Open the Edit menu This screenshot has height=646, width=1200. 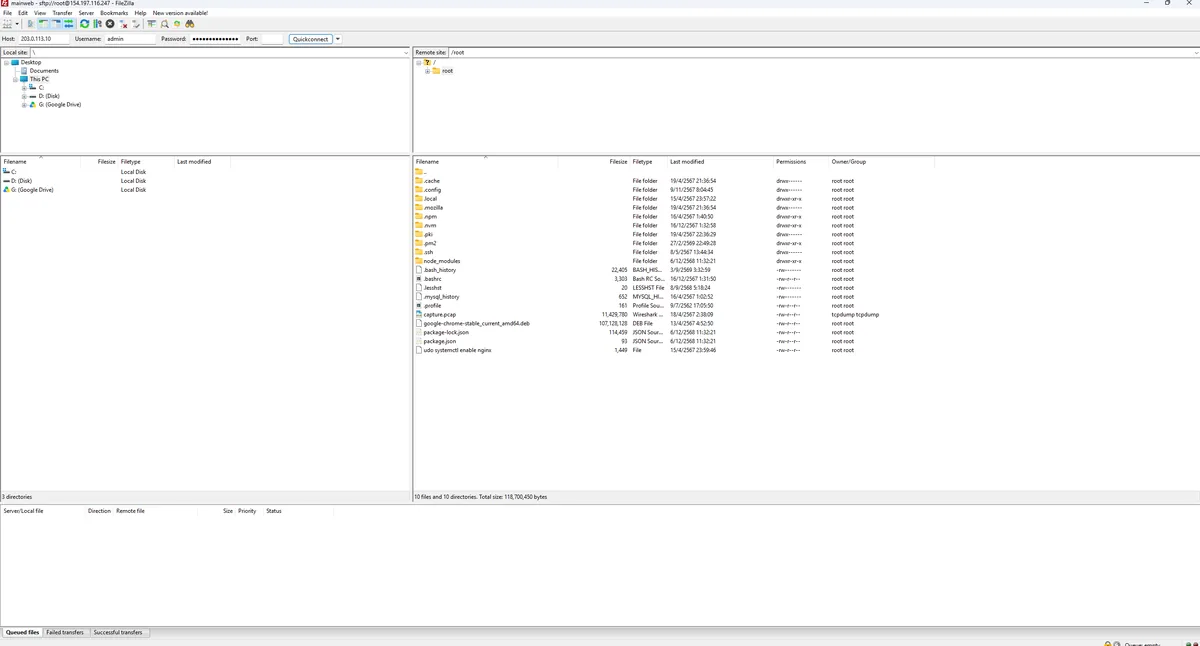tap(23, 13)
